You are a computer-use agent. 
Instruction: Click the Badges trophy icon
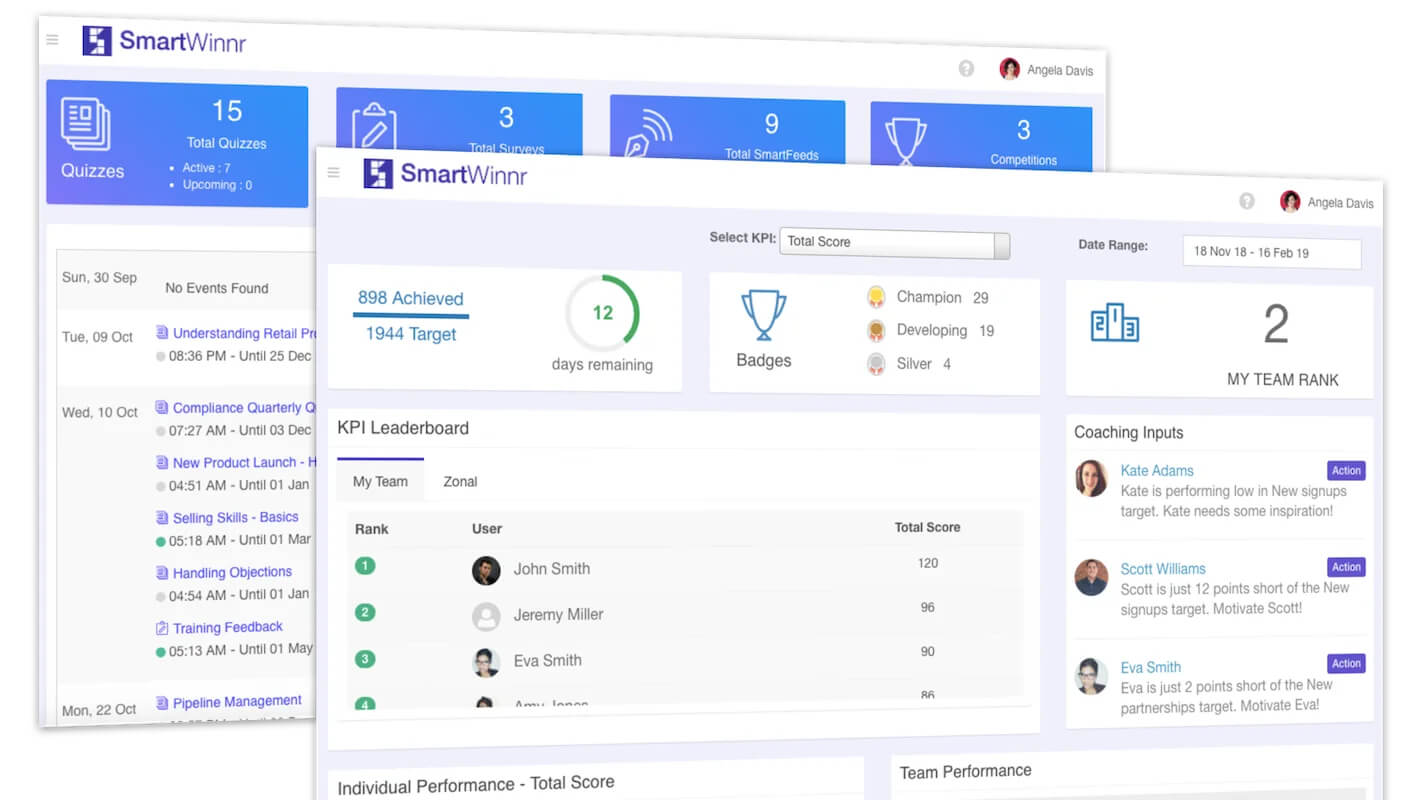pos(763,312)
